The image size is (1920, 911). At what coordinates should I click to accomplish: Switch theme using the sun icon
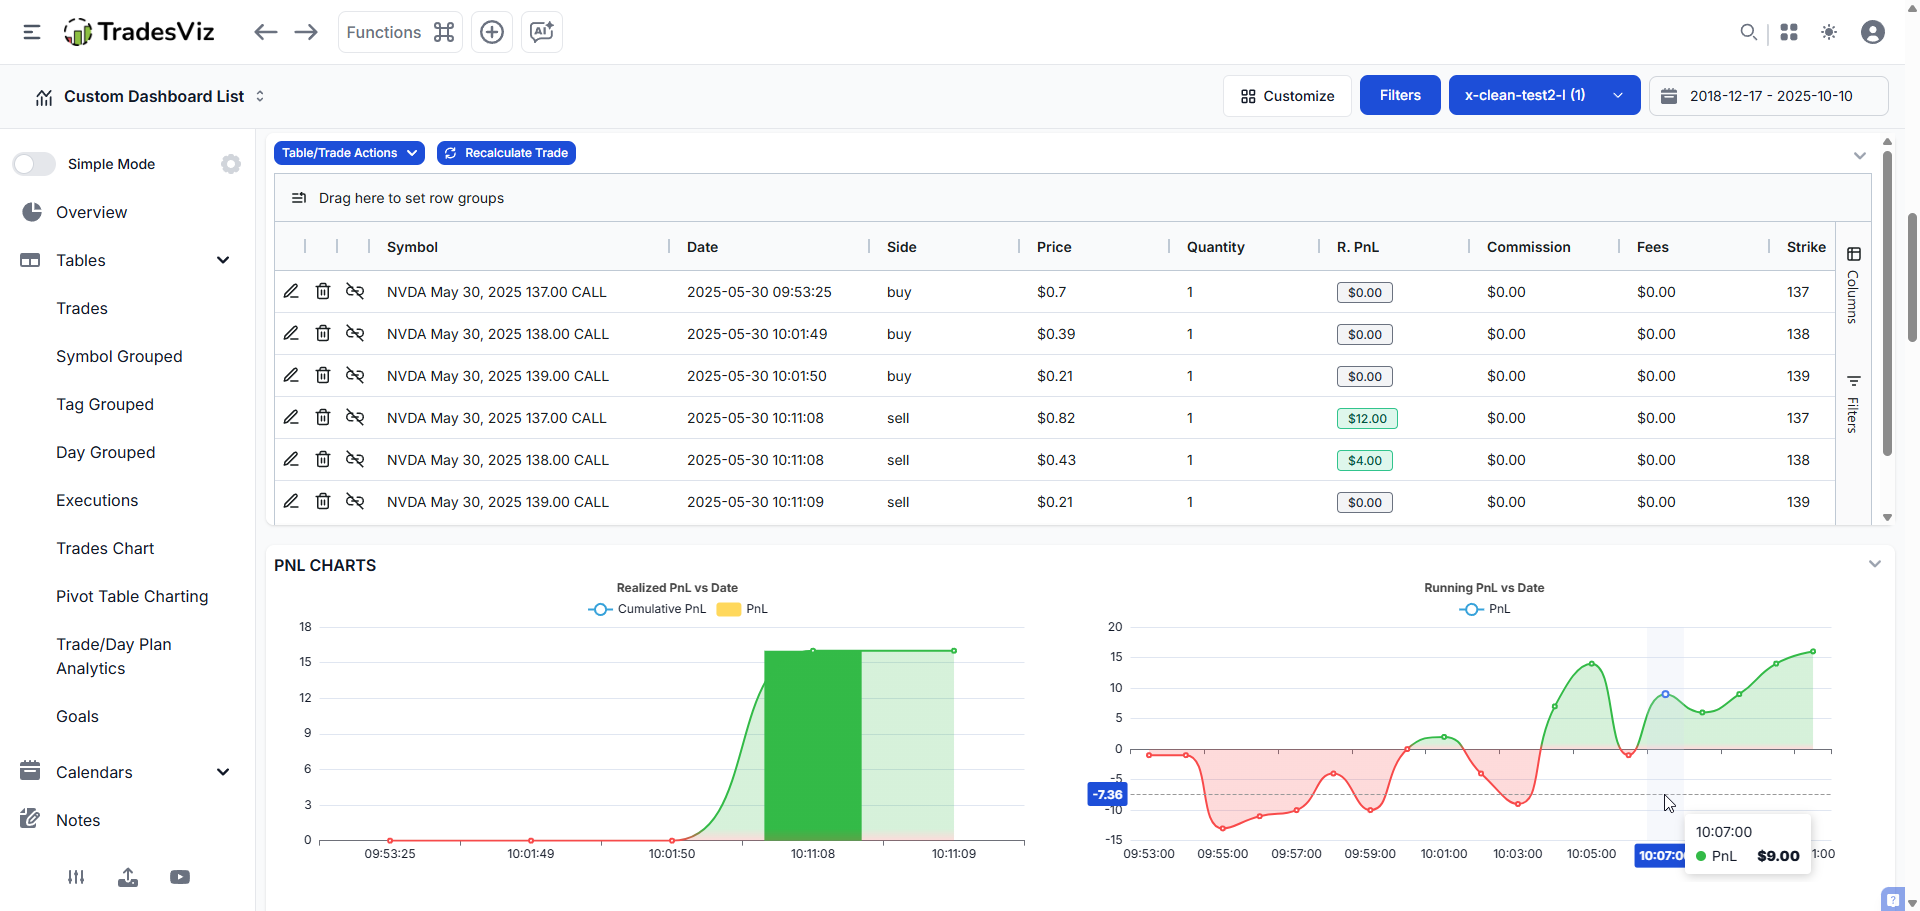pyautogui.click(x=1829, y=32)
